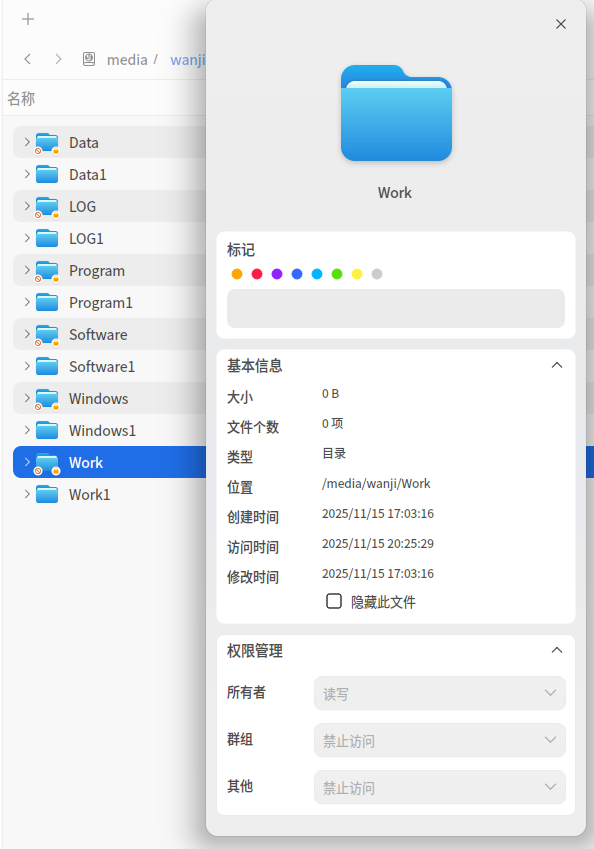Select the Work1 folder name

pyautogui.click(x=89, y=494)
